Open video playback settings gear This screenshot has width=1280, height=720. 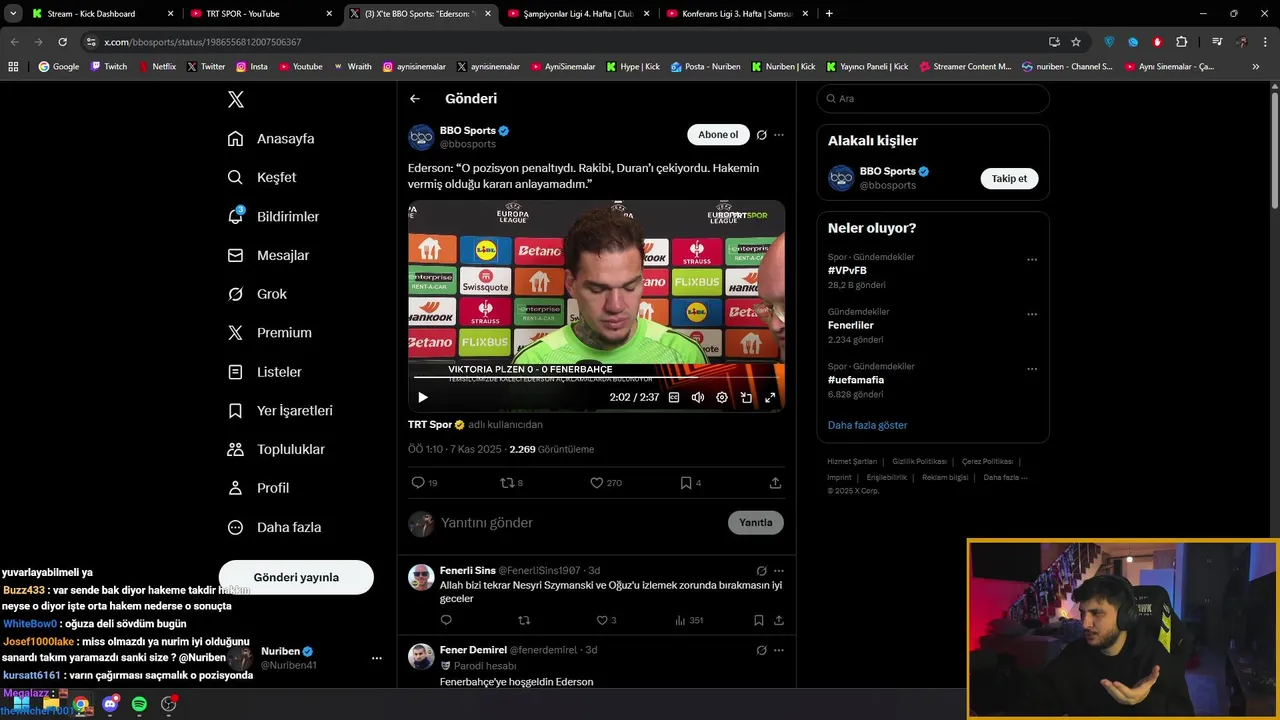click(722, 397)
